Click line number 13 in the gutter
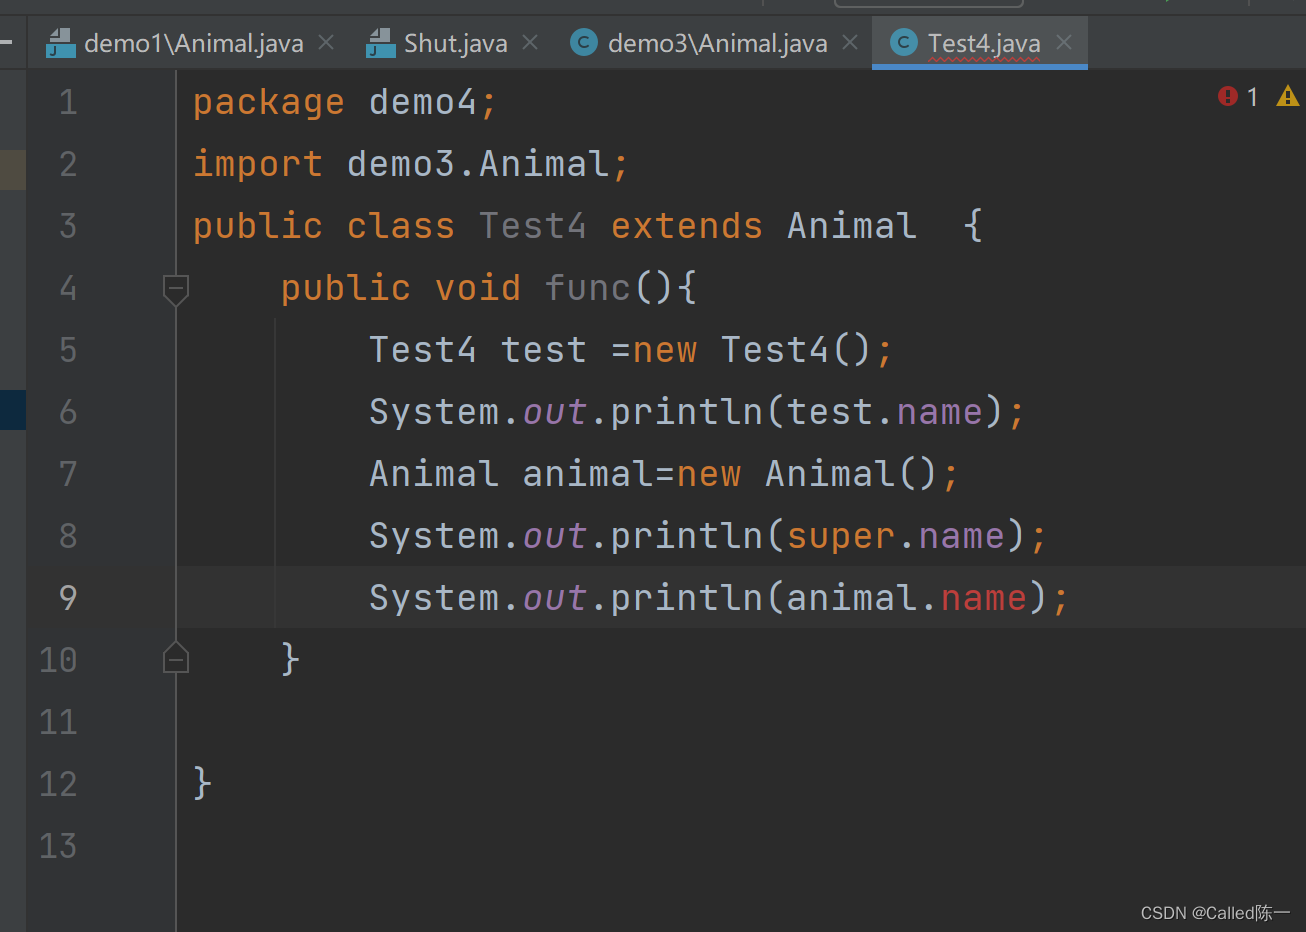Viewport: 1306px width, 932px height. (x=58, y=846)
